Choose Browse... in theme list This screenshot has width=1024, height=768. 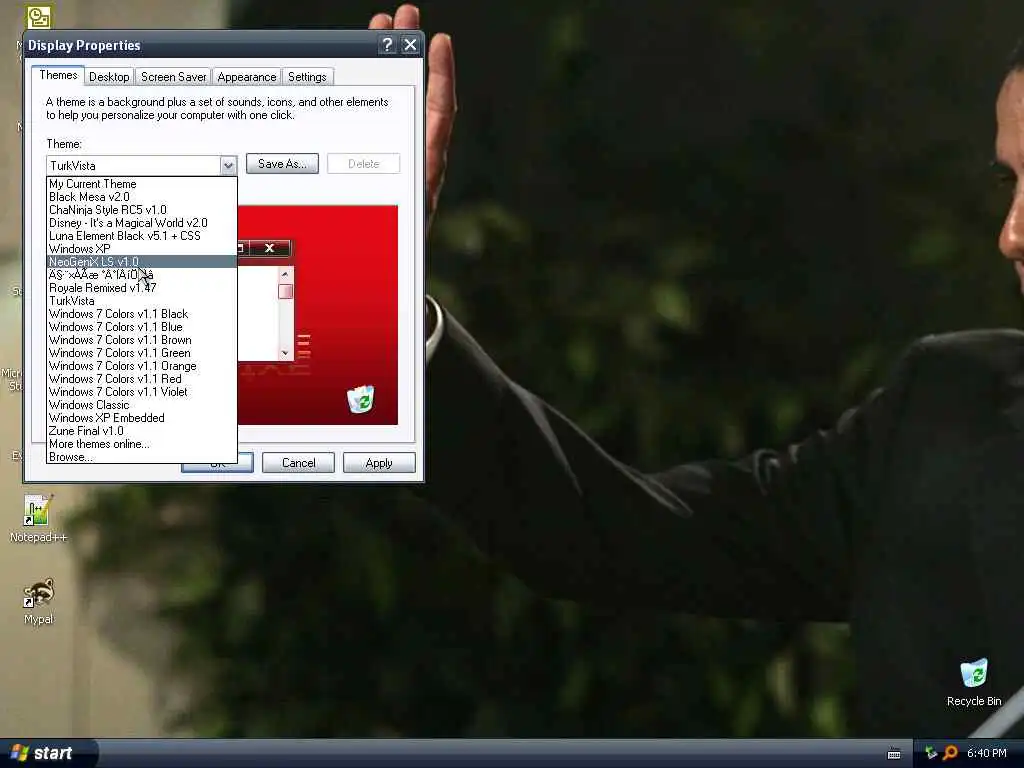142,457
